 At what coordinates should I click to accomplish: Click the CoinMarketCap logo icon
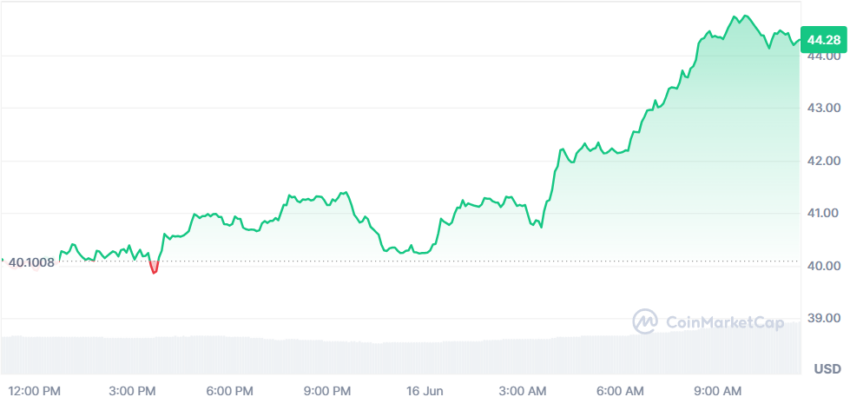(x=645, y=321)
